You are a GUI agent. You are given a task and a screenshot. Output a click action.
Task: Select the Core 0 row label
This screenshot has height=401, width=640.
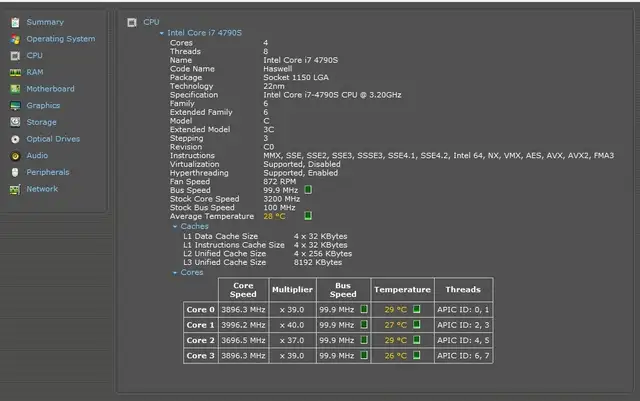(x=200, y=310)
